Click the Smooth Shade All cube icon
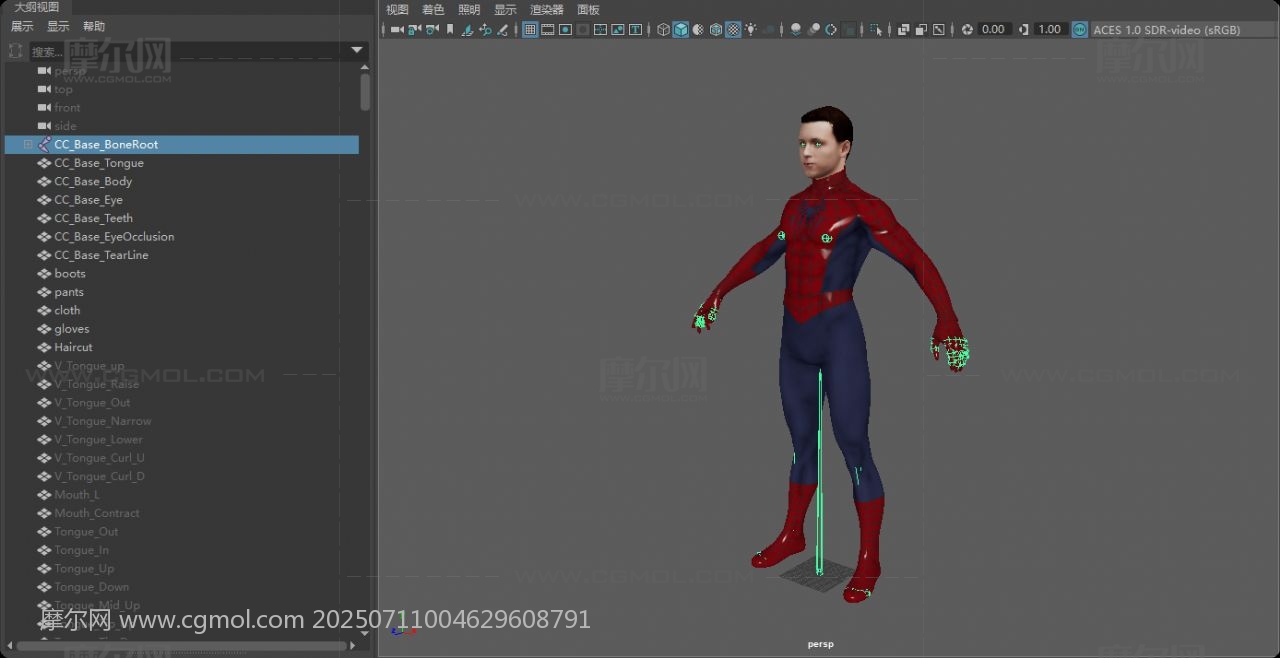Image resolution: width=1280 pixels, height=658 pixels. pos(681,30)
